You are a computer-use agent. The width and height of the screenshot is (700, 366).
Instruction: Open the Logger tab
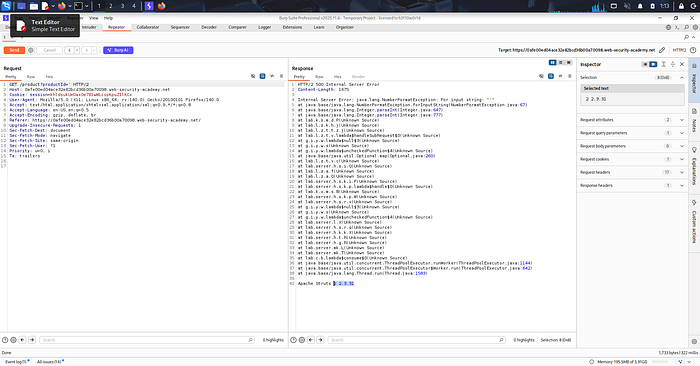[265, 27]
